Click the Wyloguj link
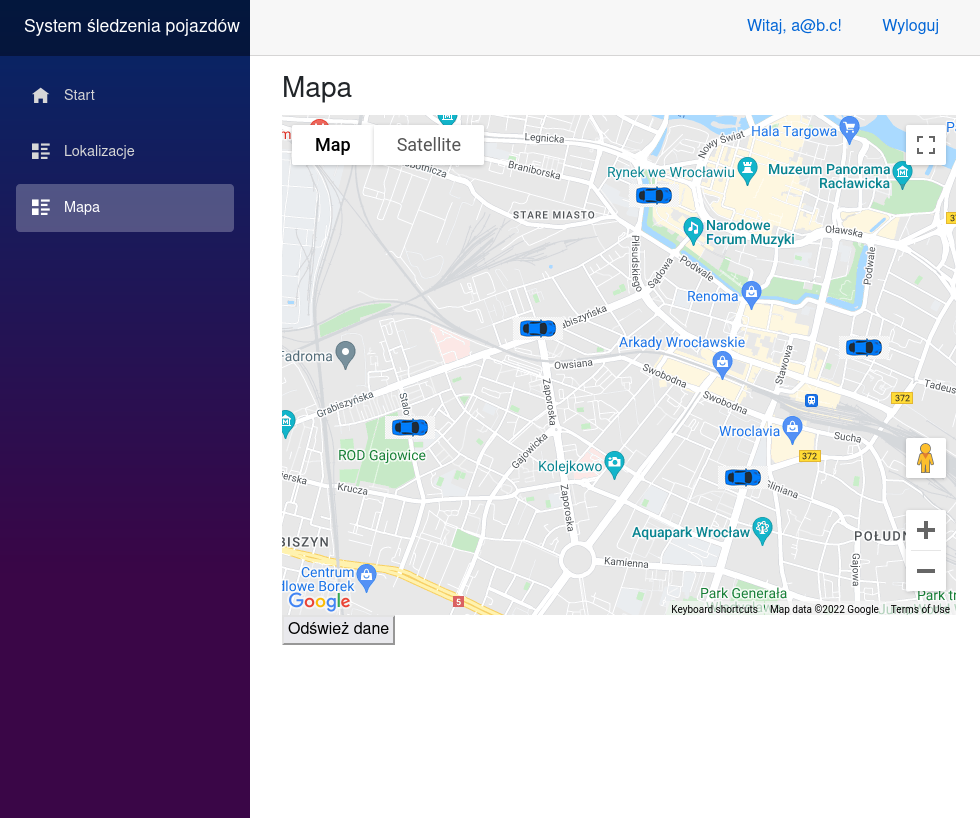 pos(910,26)
